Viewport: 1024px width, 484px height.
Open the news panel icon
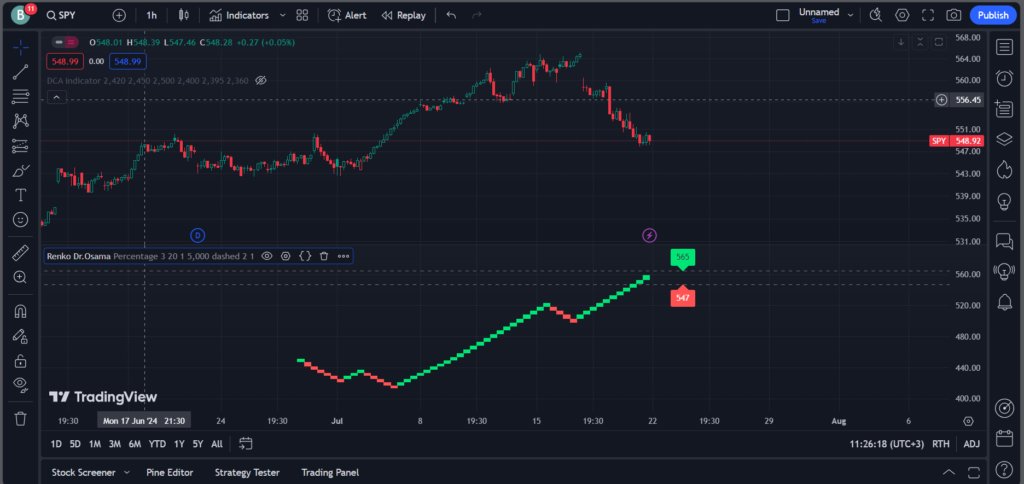1004,108
